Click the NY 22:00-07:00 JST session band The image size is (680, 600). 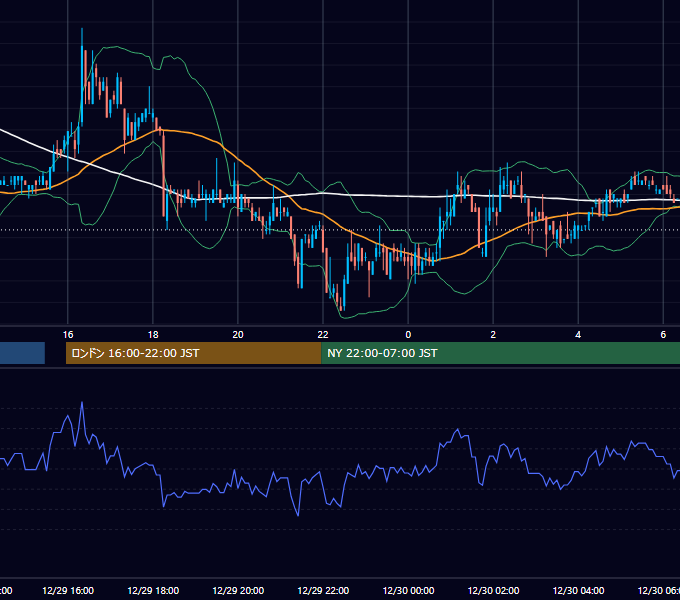(x=500, y=353)
